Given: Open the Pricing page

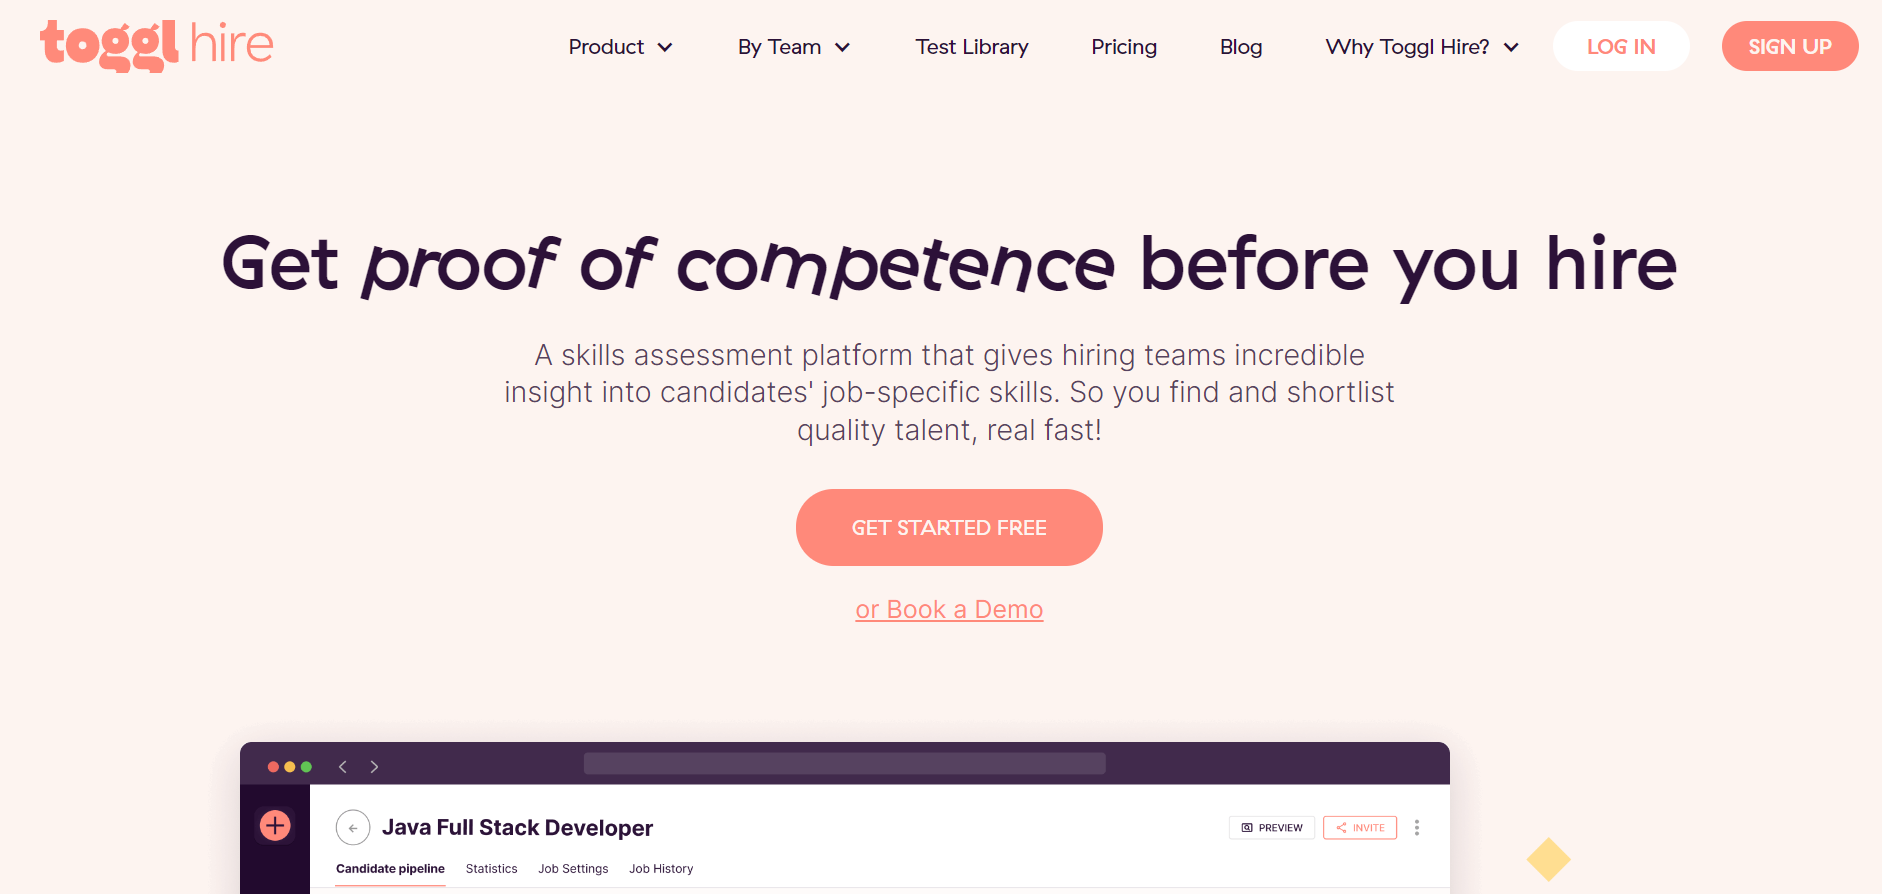Looking at the screenshot, I should (1124, 47).
